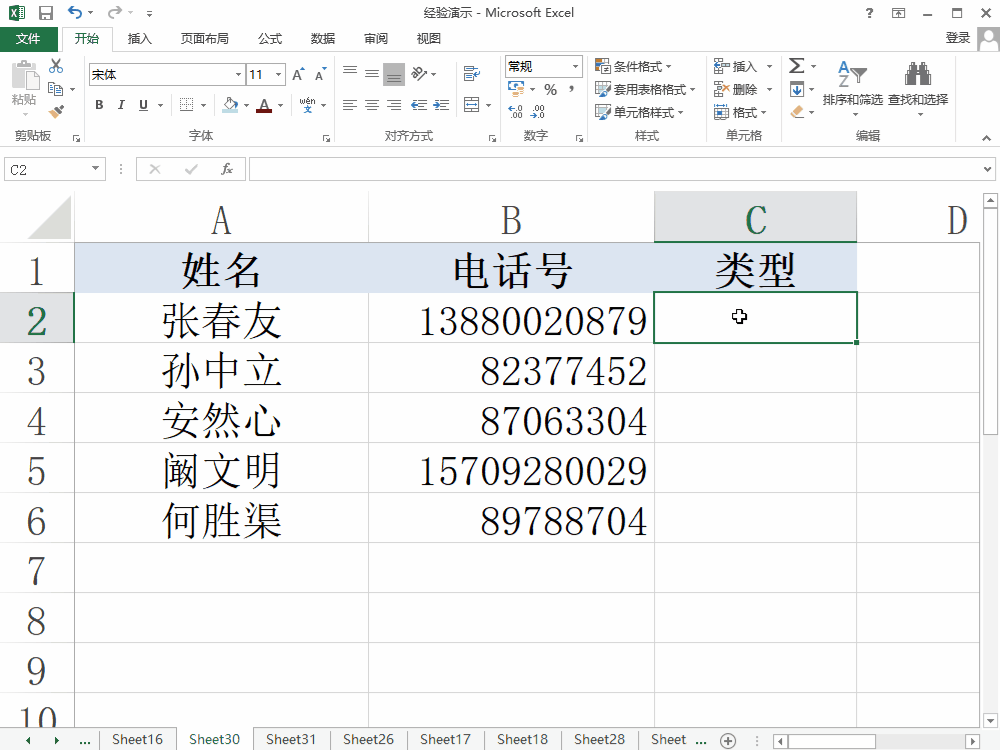Viewport: 1000px width, 750px height.
Task: Open the 常规 number format dropdown
Action: (x=575, y=68)
